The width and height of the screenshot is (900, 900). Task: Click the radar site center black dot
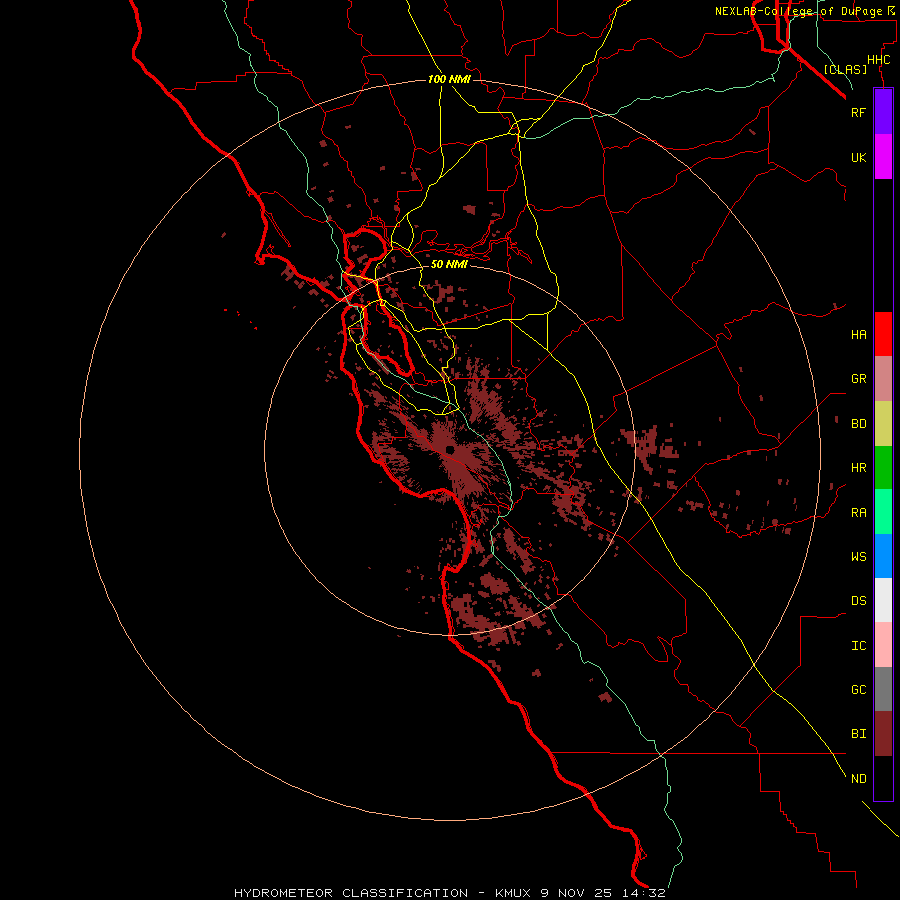tap(450, 449)
